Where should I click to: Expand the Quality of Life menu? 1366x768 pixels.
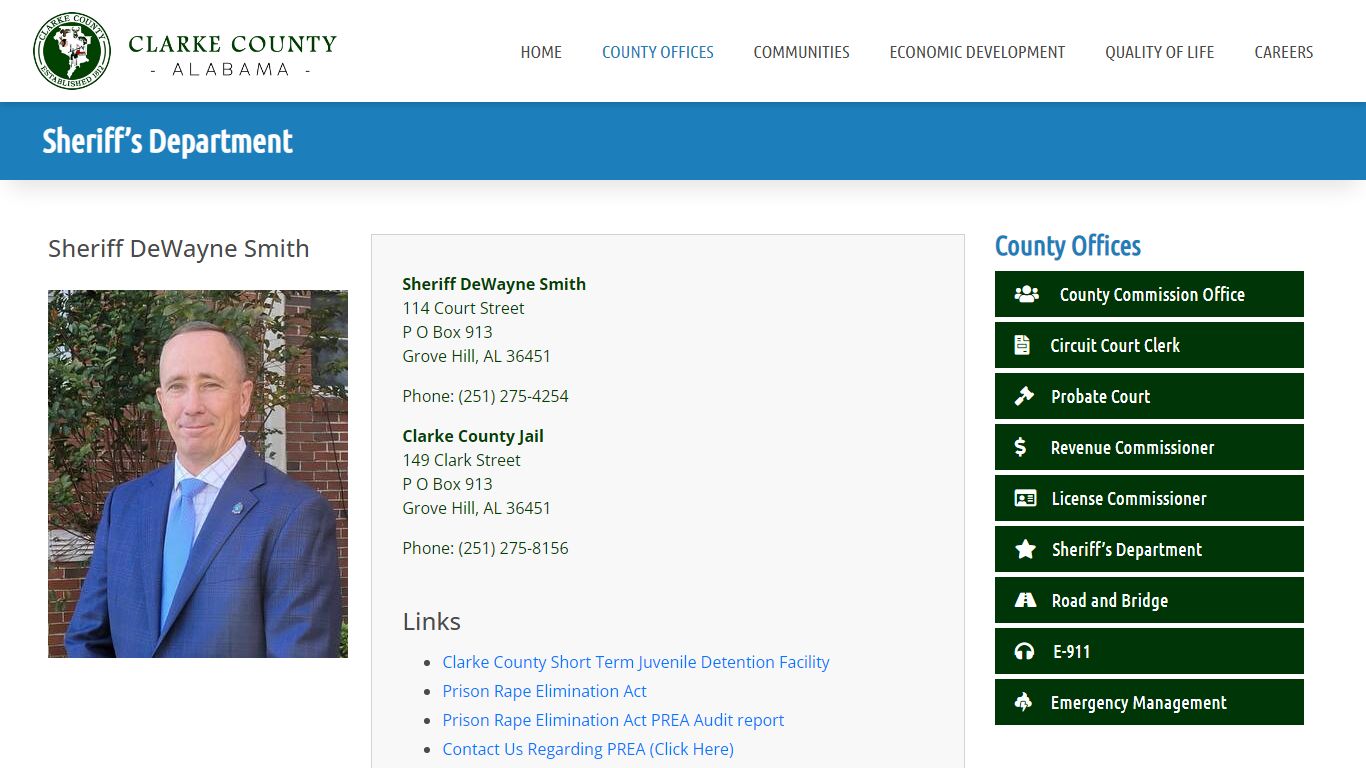1159,52
